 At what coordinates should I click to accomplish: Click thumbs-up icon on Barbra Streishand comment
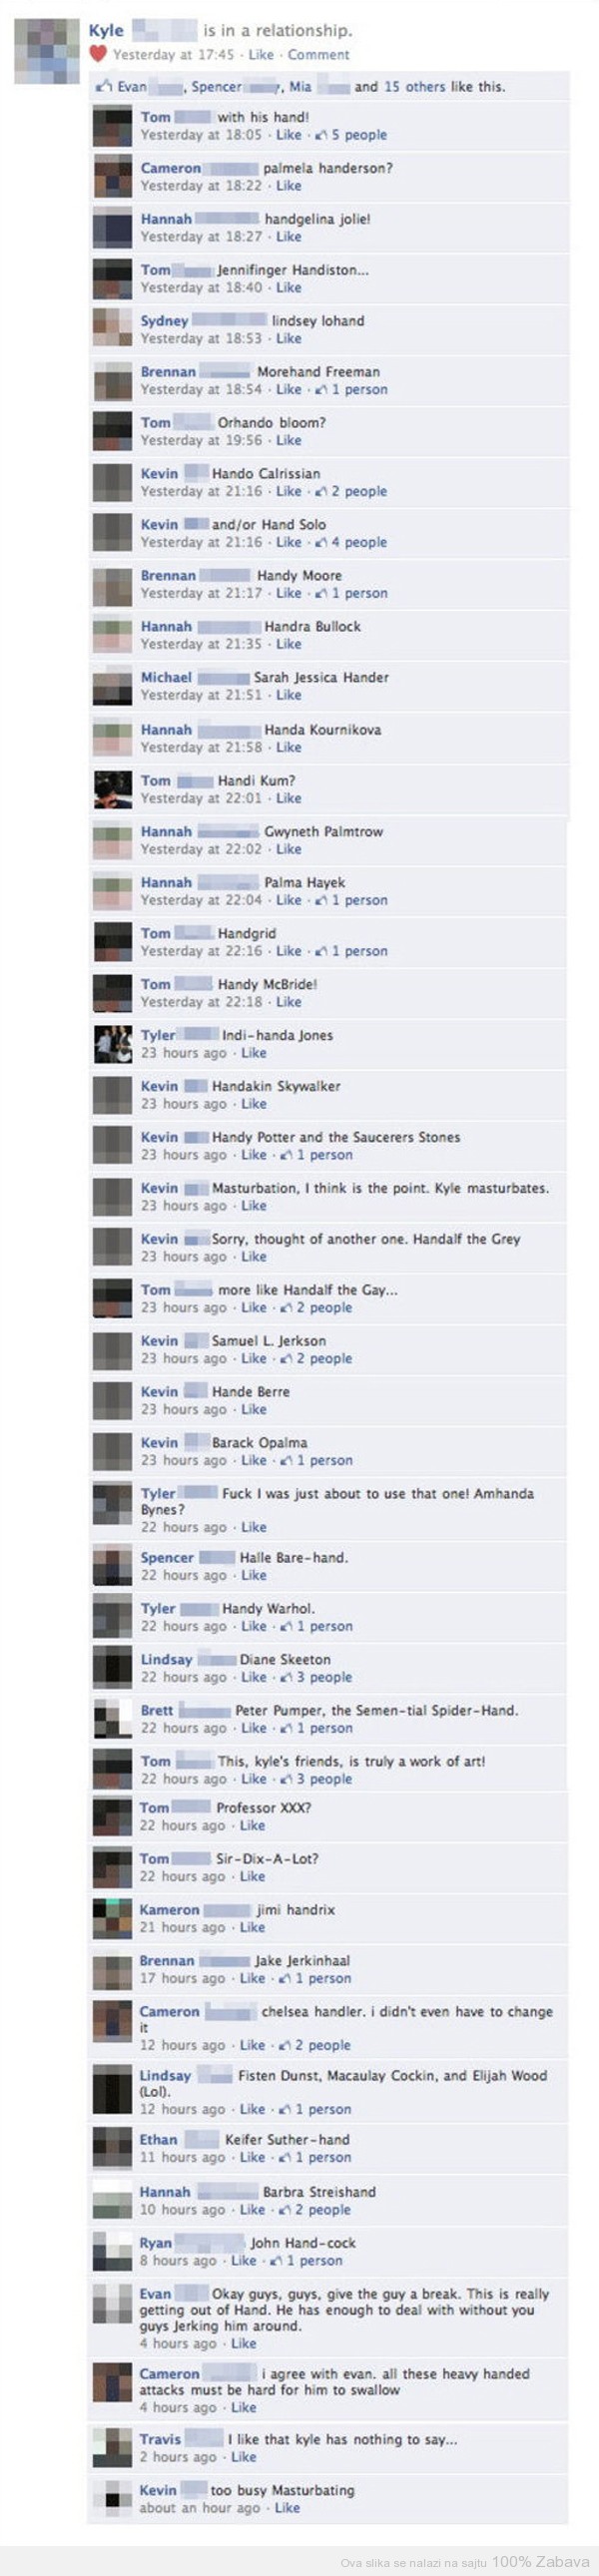[284, 2210]
